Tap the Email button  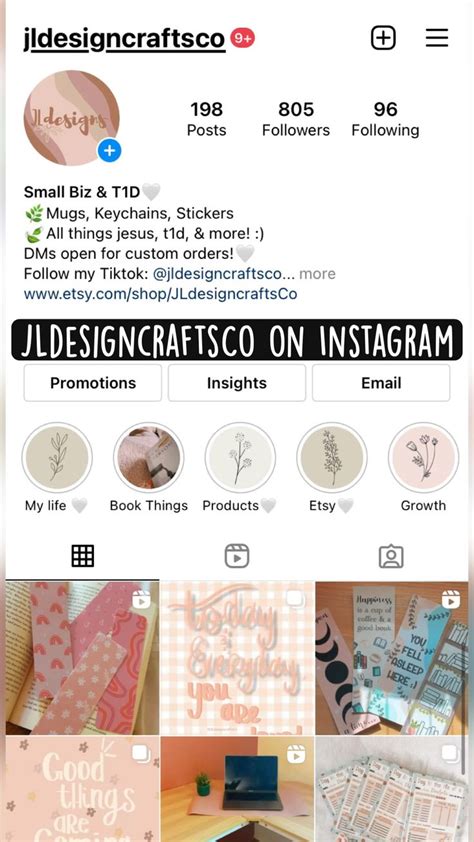coord(381,383)
